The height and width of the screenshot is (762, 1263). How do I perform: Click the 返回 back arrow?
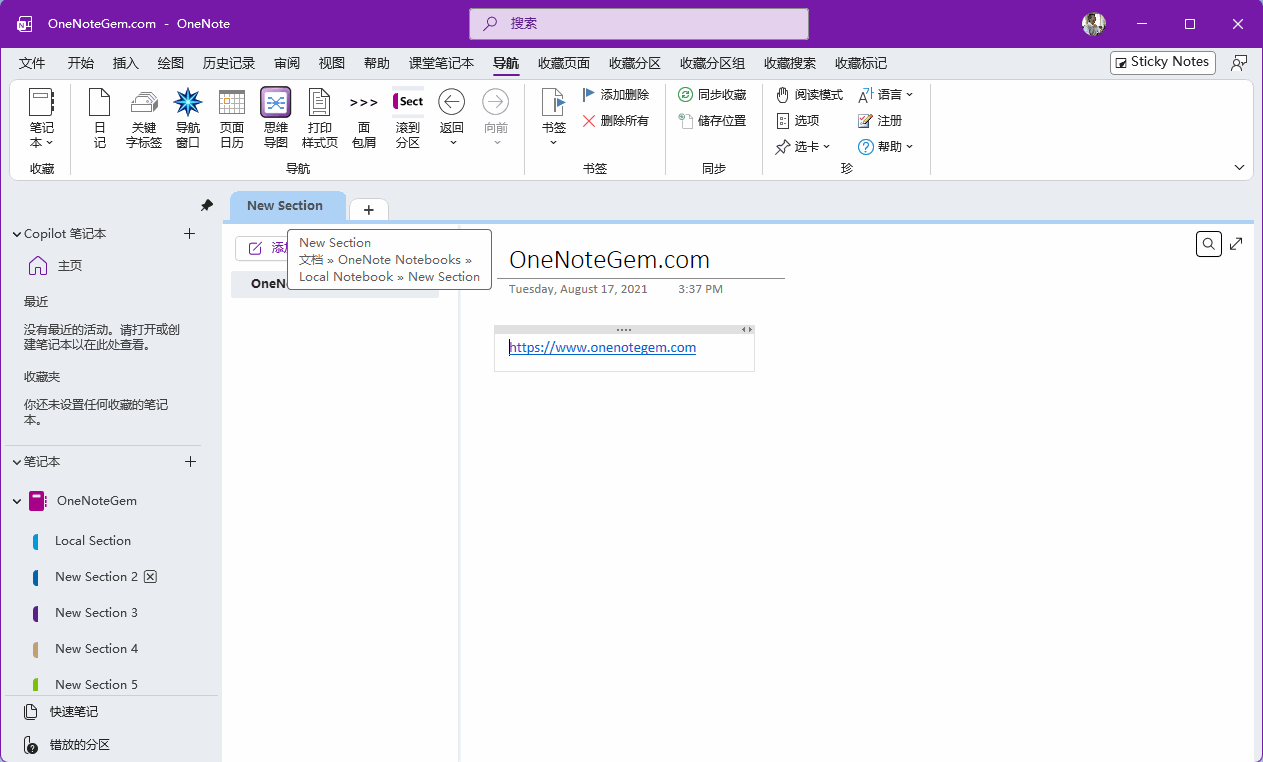pos(452,102)
